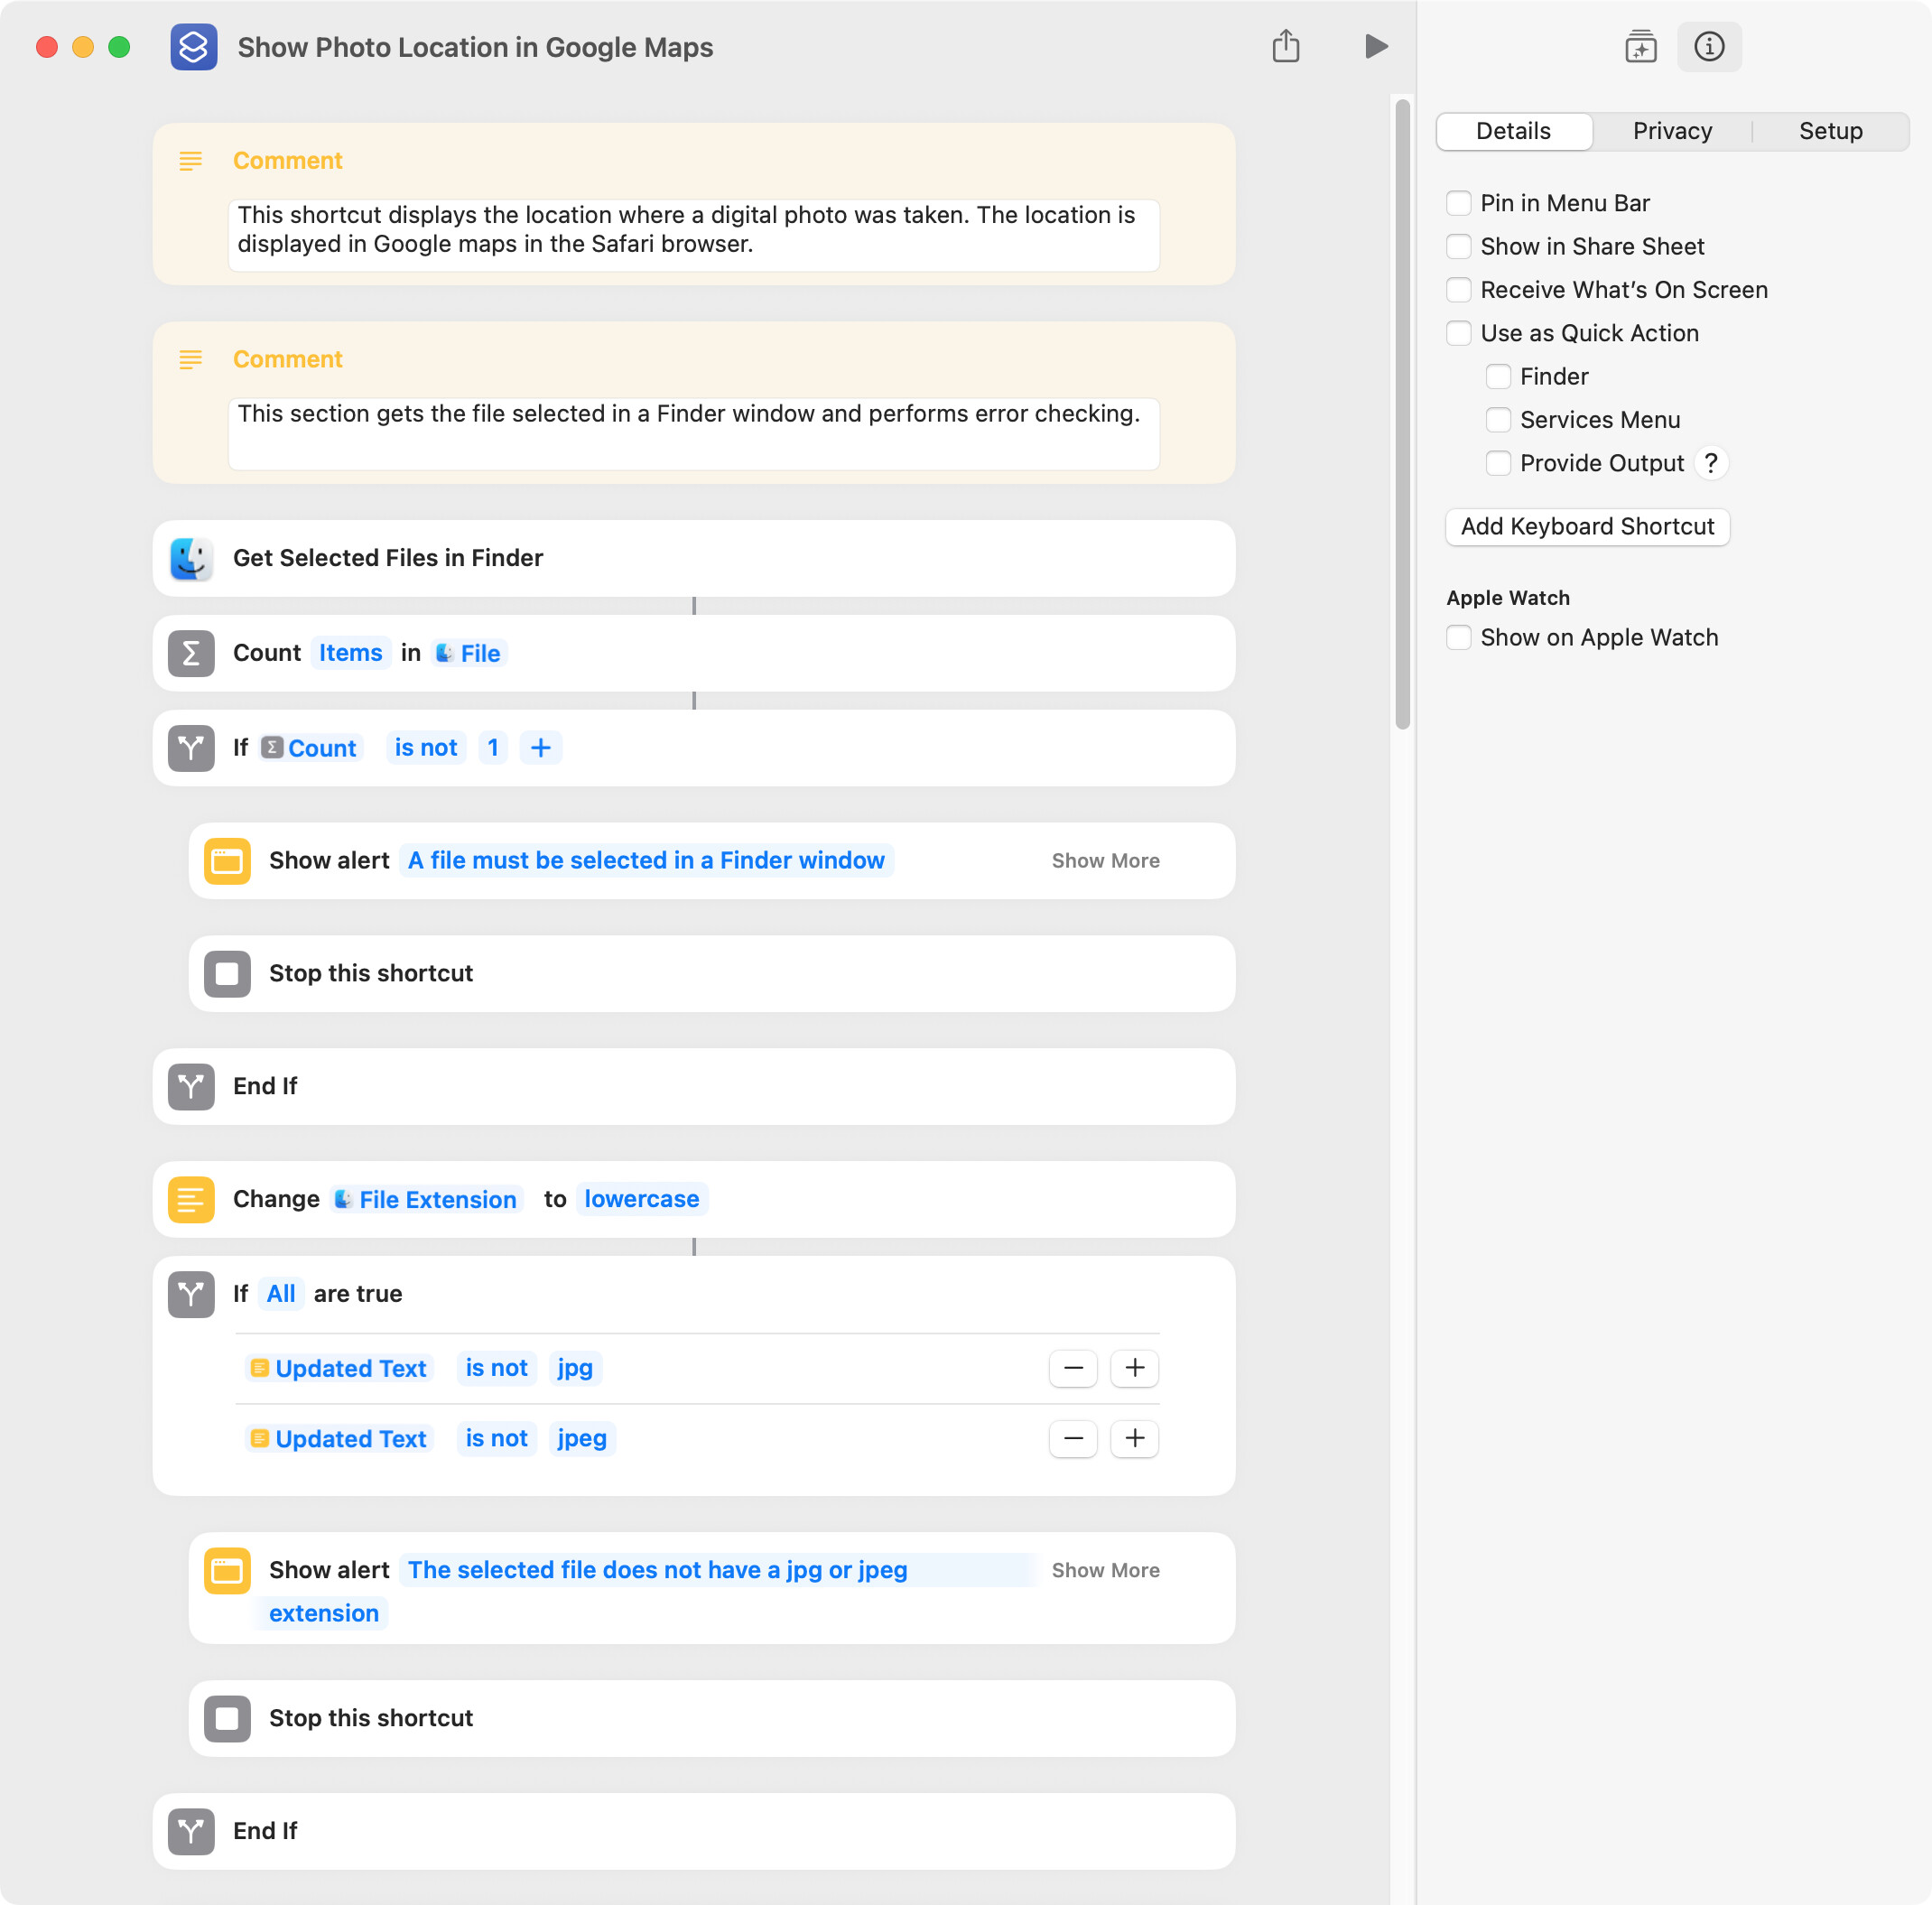Edit the second comment about error checking
1932x1905 pixels.
[x=694, y=434]
